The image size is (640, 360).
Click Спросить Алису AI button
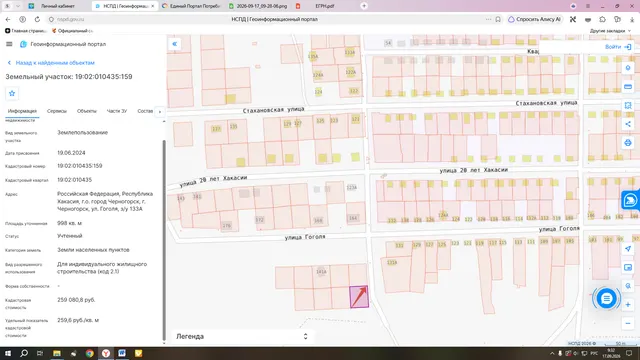535,19
